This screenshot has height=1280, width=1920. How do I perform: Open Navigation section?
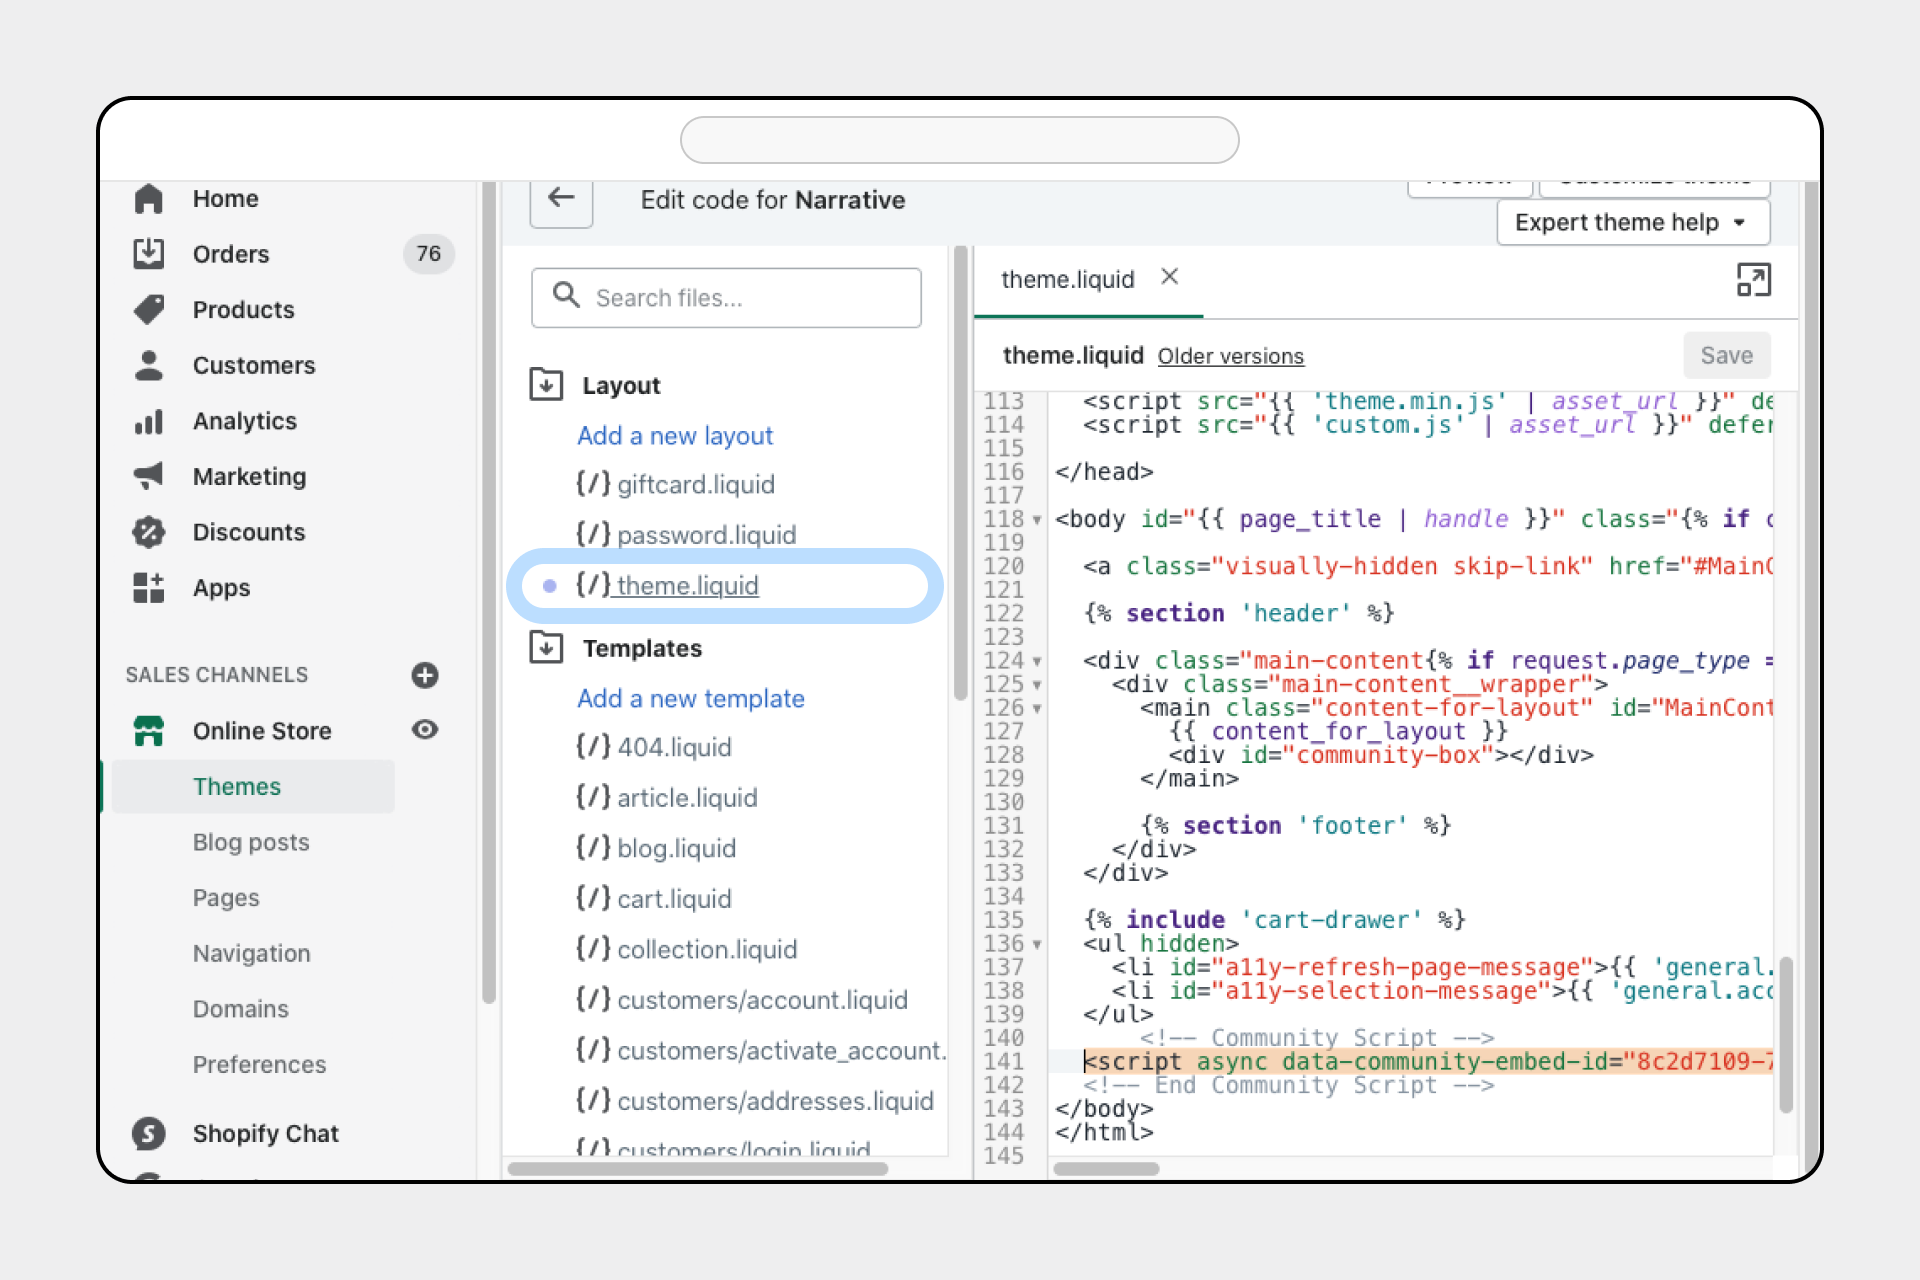[x=252, y=953]
